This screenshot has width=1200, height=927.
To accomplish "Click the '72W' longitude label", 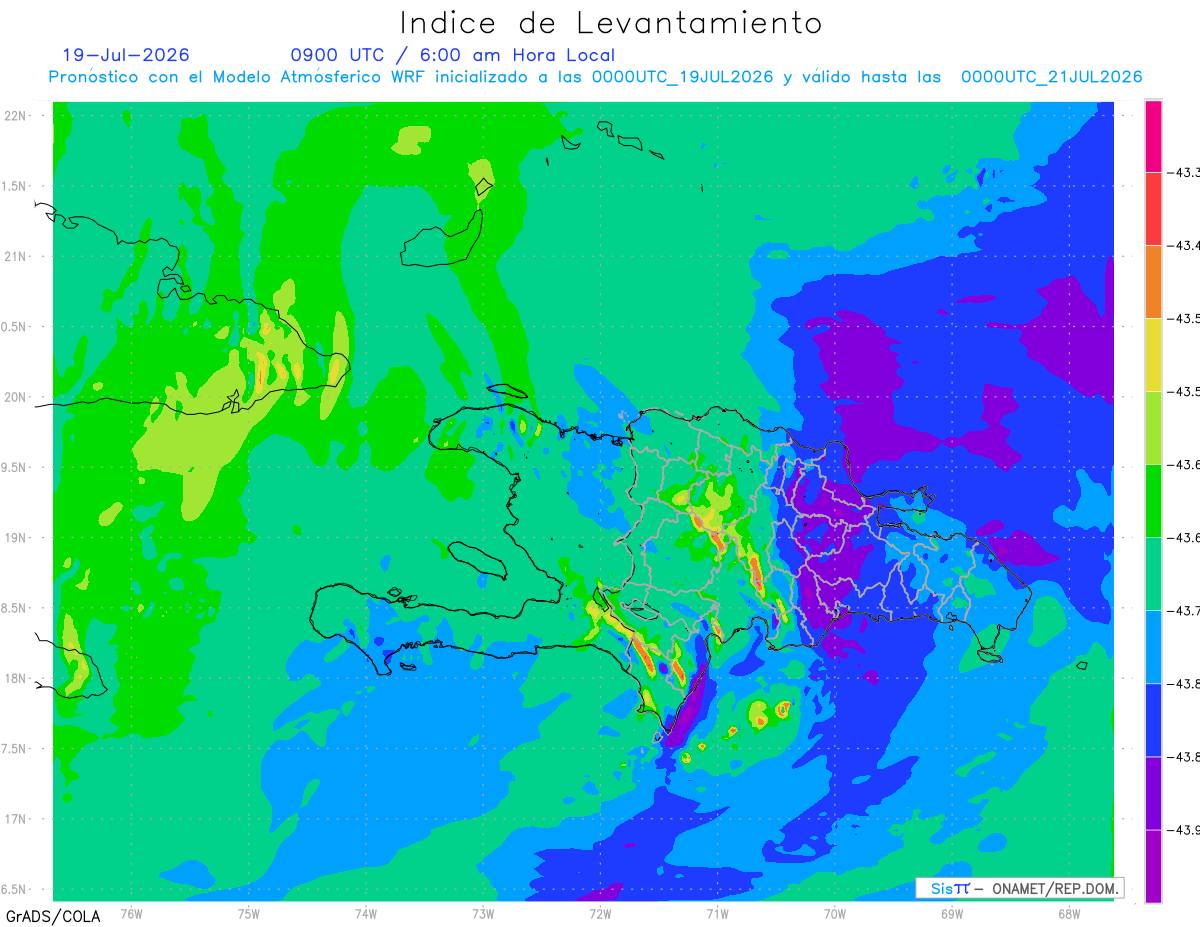I will tap(600, 913).
